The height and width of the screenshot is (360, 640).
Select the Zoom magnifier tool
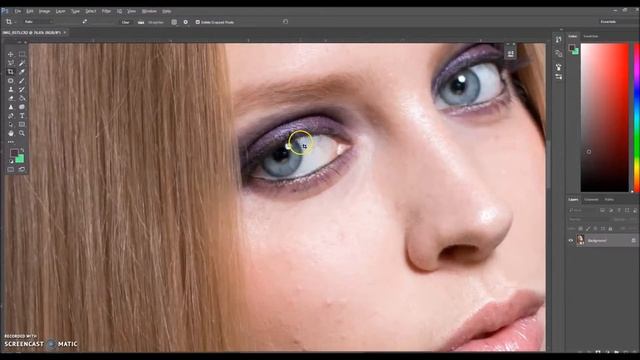point(22,133)
